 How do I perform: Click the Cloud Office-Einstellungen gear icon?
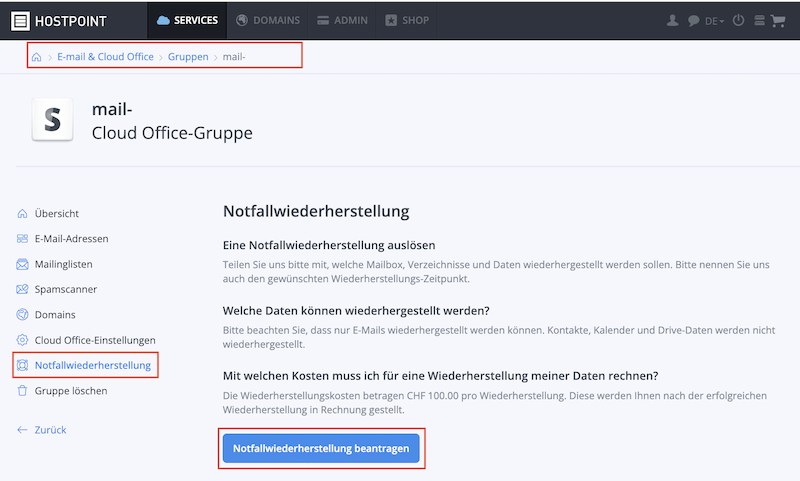click(x=22, y=340)
